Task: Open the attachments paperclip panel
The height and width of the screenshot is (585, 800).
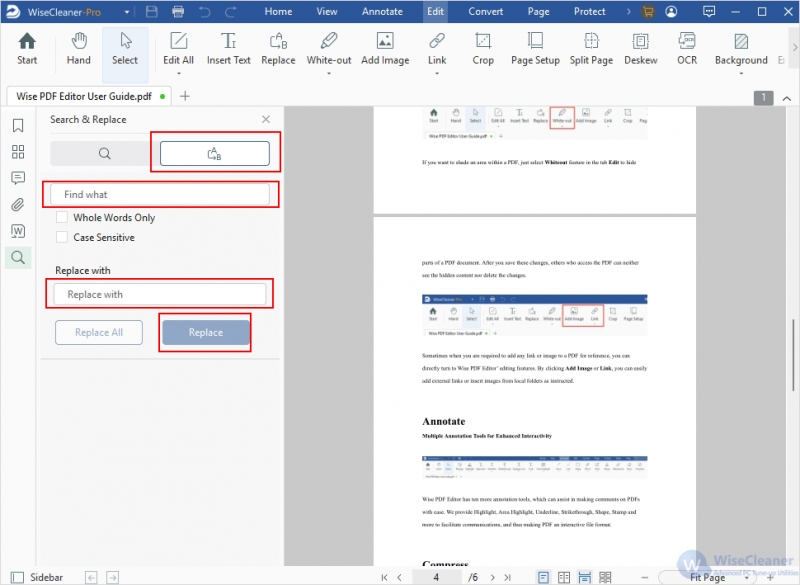Action: coord(18,205)
